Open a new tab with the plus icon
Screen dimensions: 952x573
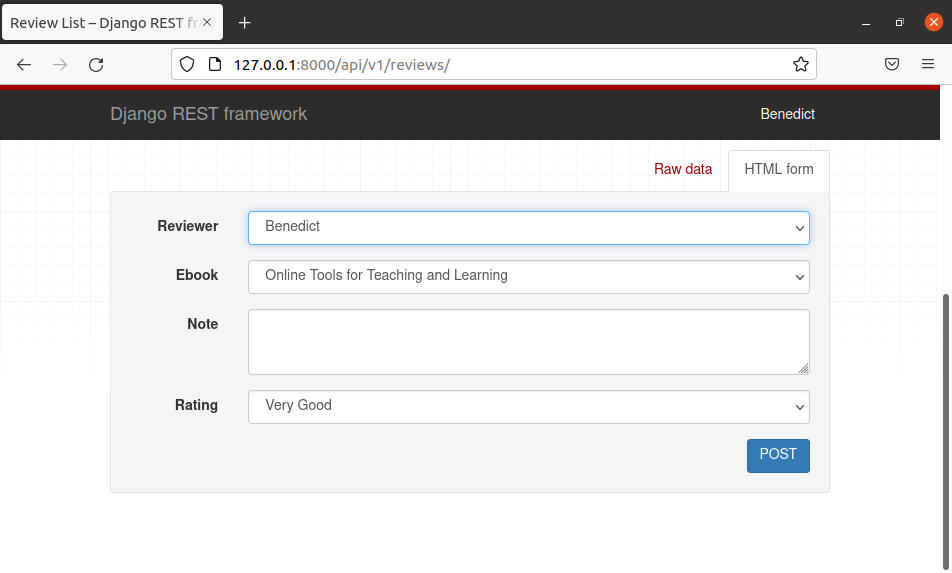(x=244, y=23)
